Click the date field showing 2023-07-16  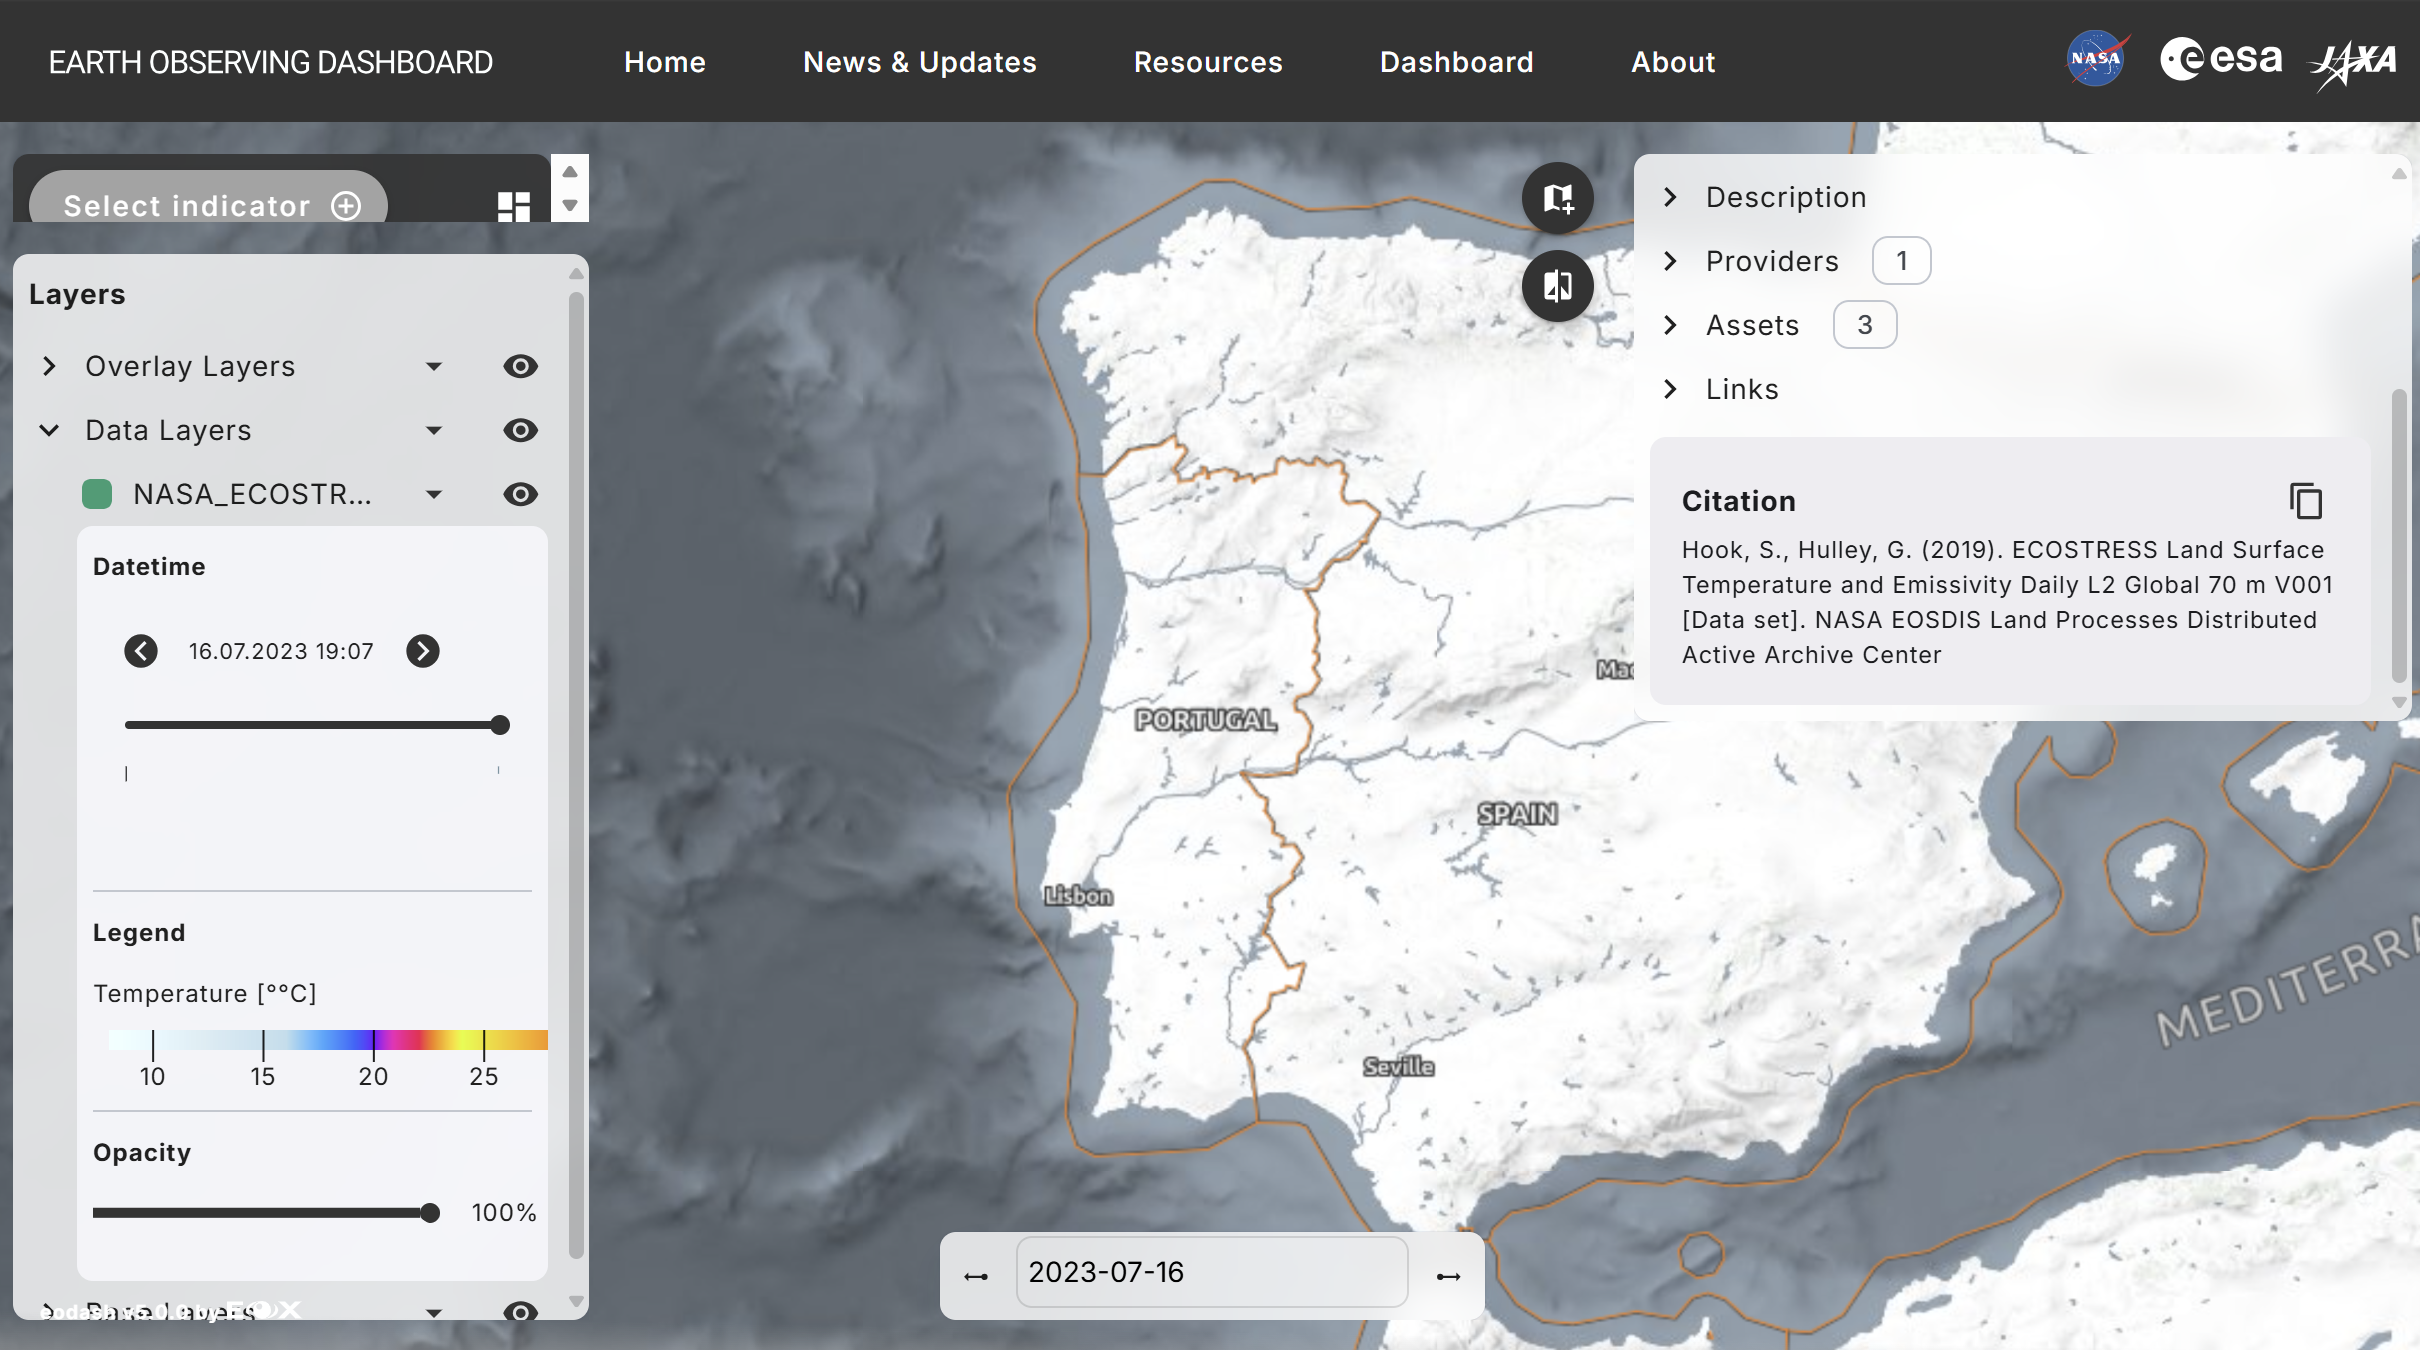point(1212,1272)
